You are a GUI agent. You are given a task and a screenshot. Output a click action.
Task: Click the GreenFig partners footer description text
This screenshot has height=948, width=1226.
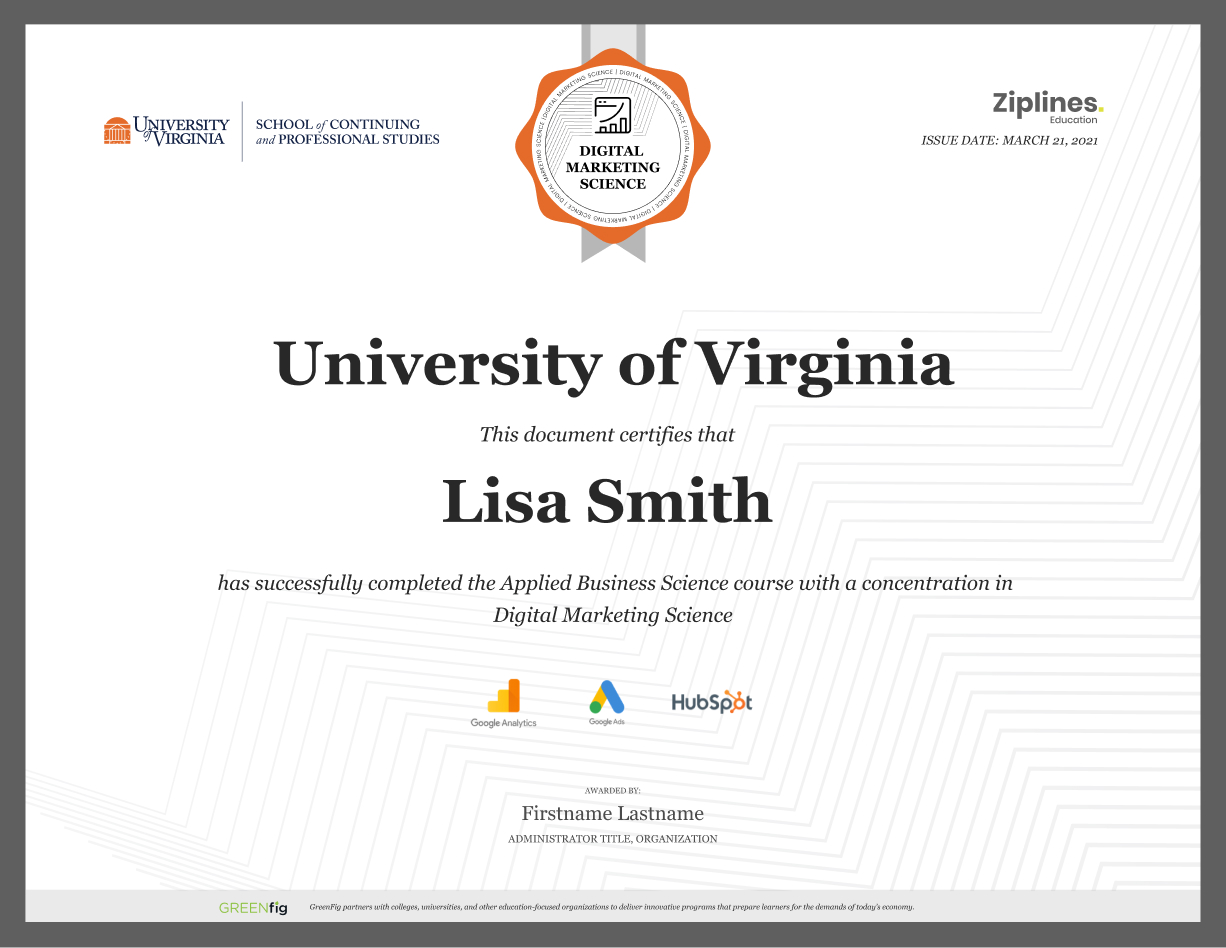611,909
